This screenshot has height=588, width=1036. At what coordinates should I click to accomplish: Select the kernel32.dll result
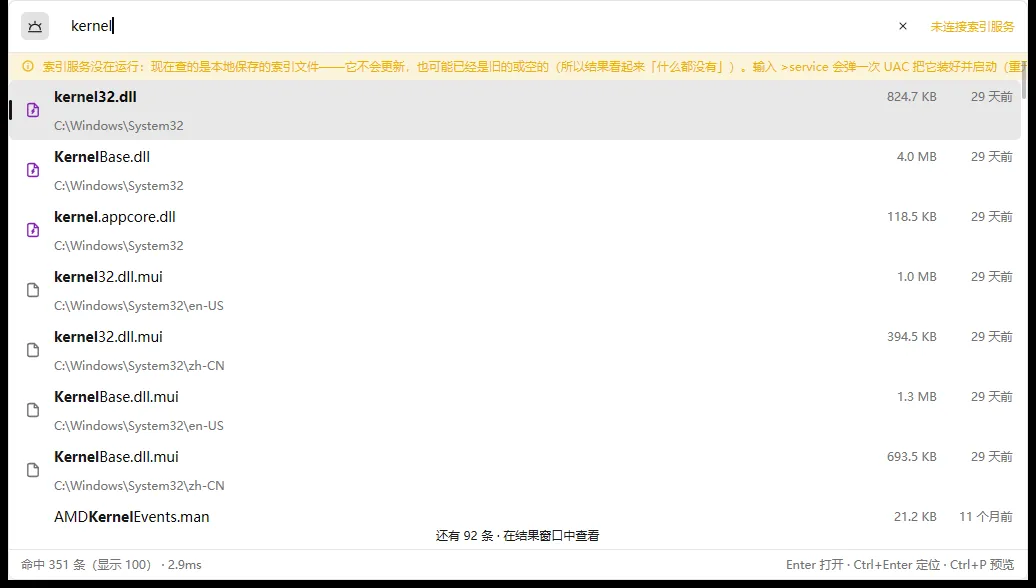click(x=515, y=110)
